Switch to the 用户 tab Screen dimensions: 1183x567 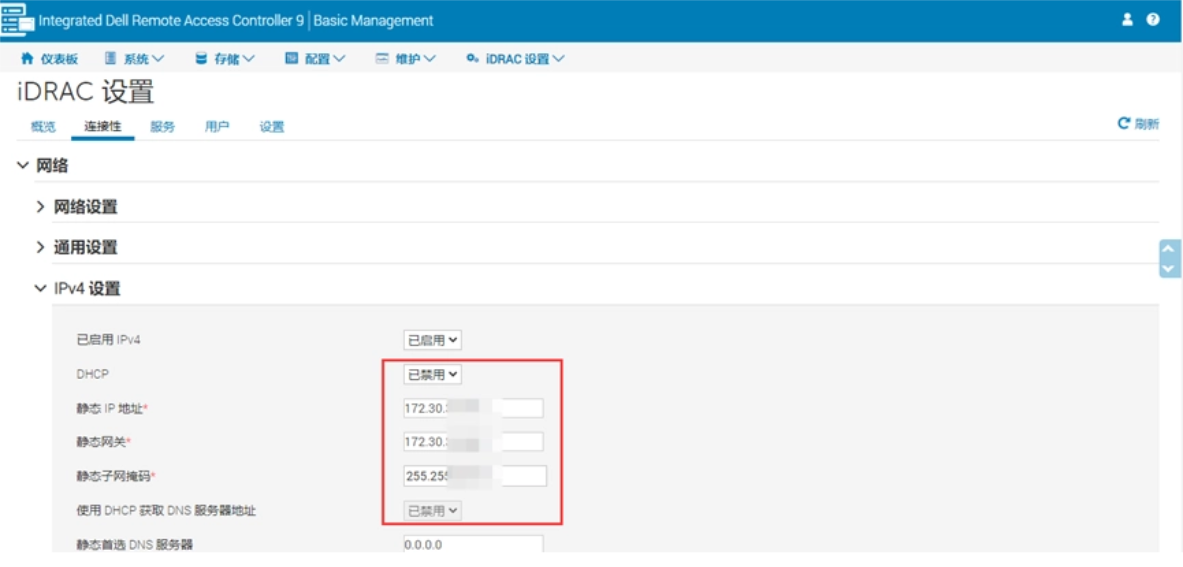click(217, 127)
